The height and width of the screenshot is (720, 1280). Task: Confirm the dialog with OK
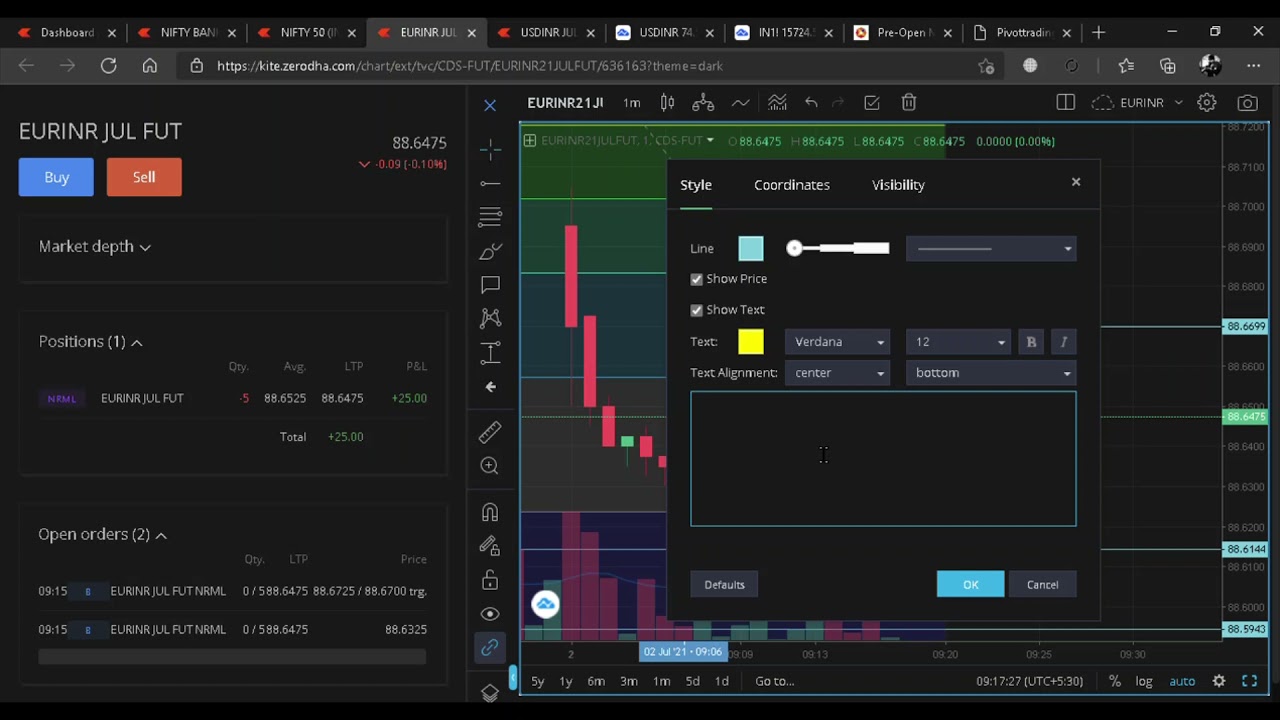pos(970,585)
